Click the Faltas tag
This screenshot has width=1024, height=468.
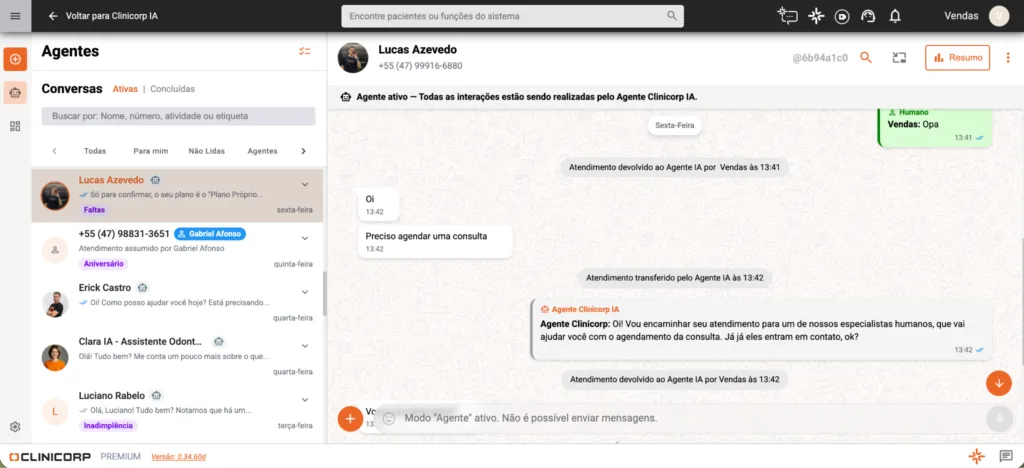pyautogui.click(x=94, y=210)
